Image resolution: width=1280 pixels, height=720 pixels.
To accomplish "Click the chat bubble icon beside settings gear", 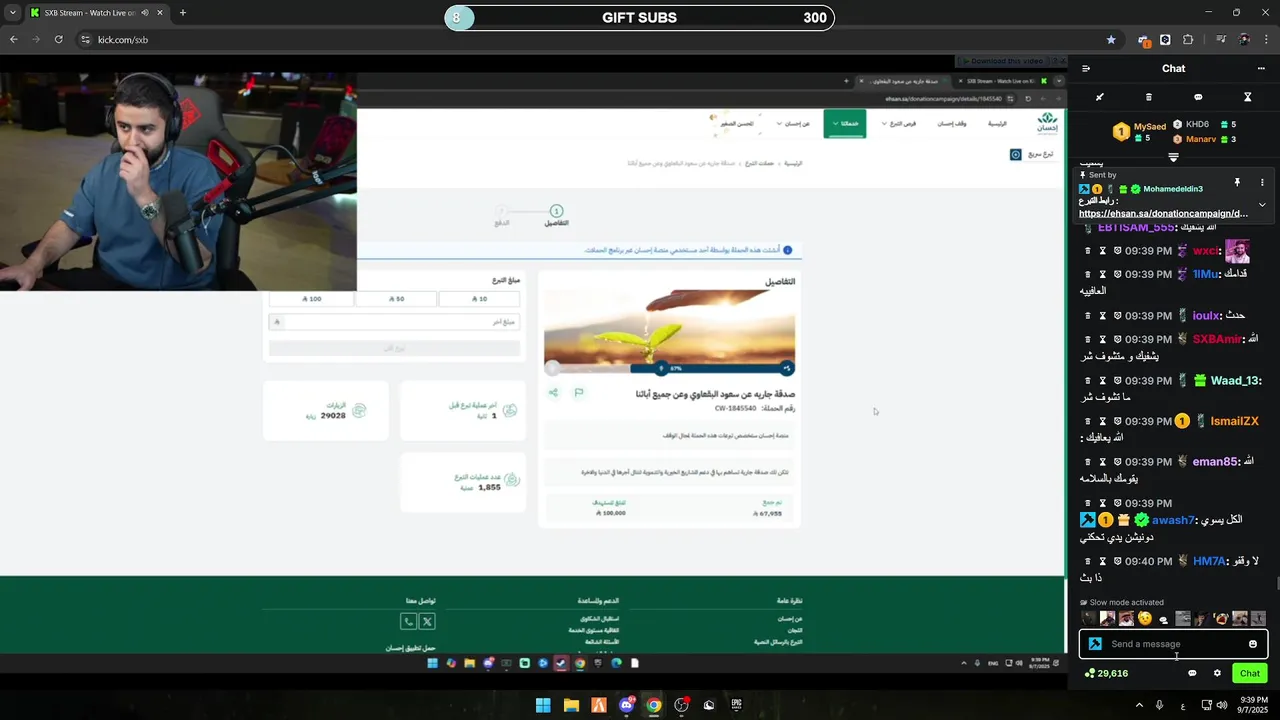I will [x=1192, y=674].
